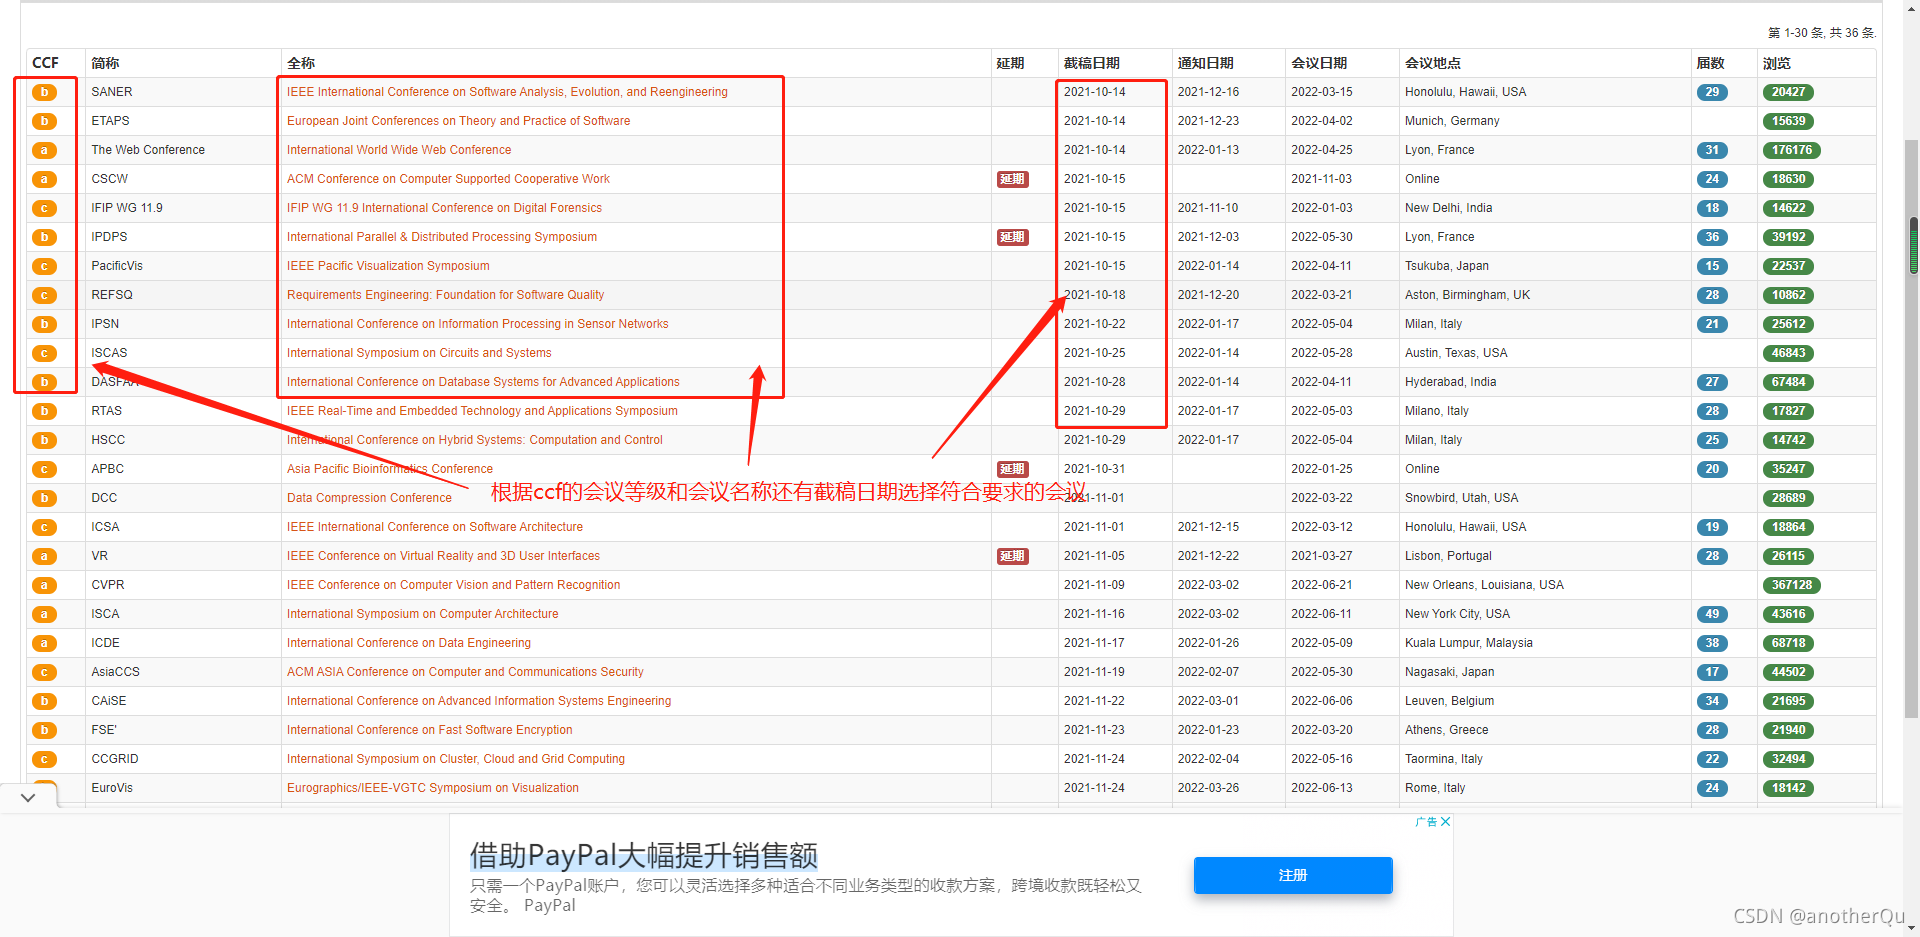Open IEEE Conference on Computer Vision link
Image resolution: width=1920 pixels, height=937 pixels.
(x=453, y=585)
